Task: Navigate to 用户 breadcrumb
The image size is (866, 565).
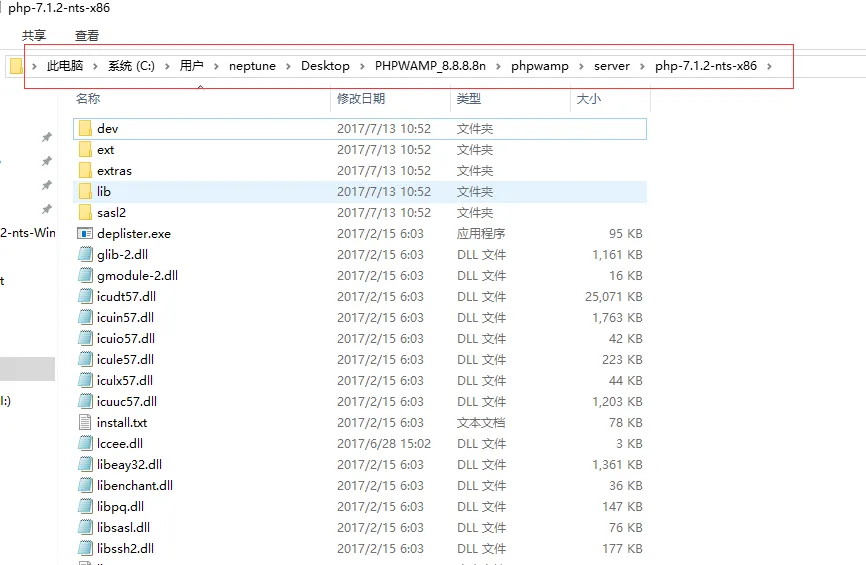Action: [x=192, y=66]
